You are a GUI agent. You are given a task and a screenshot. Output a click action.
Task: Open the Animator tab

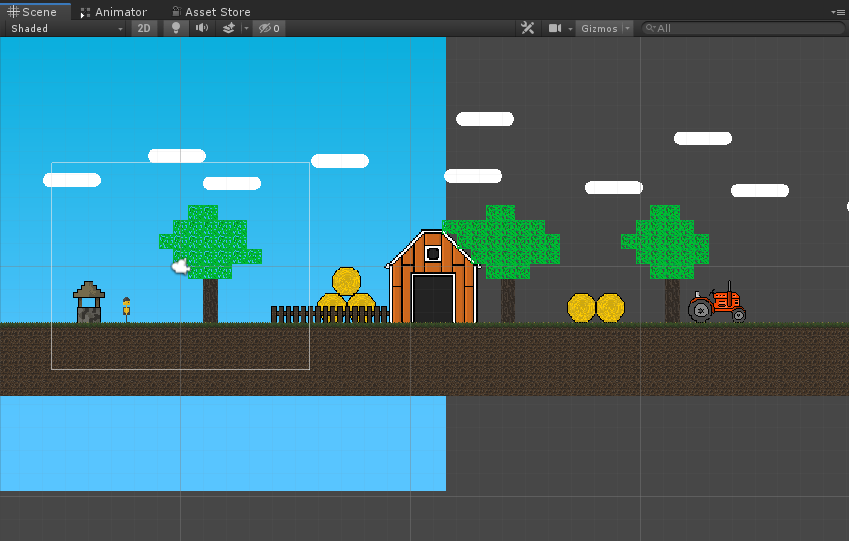pos(113,12)
